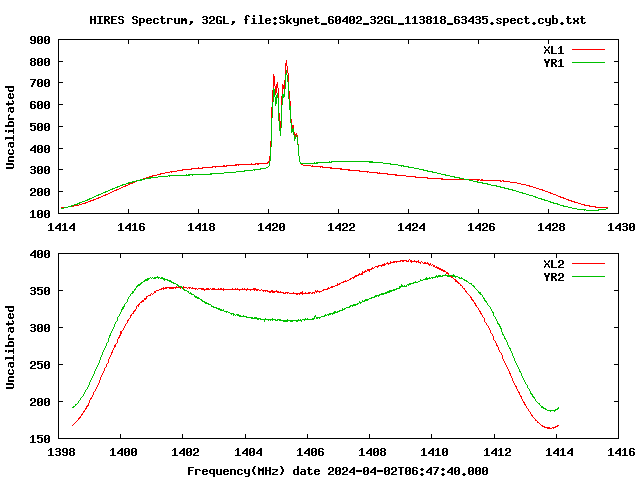Click the 1406 tick label in bottom plot

tap(310, 452)
